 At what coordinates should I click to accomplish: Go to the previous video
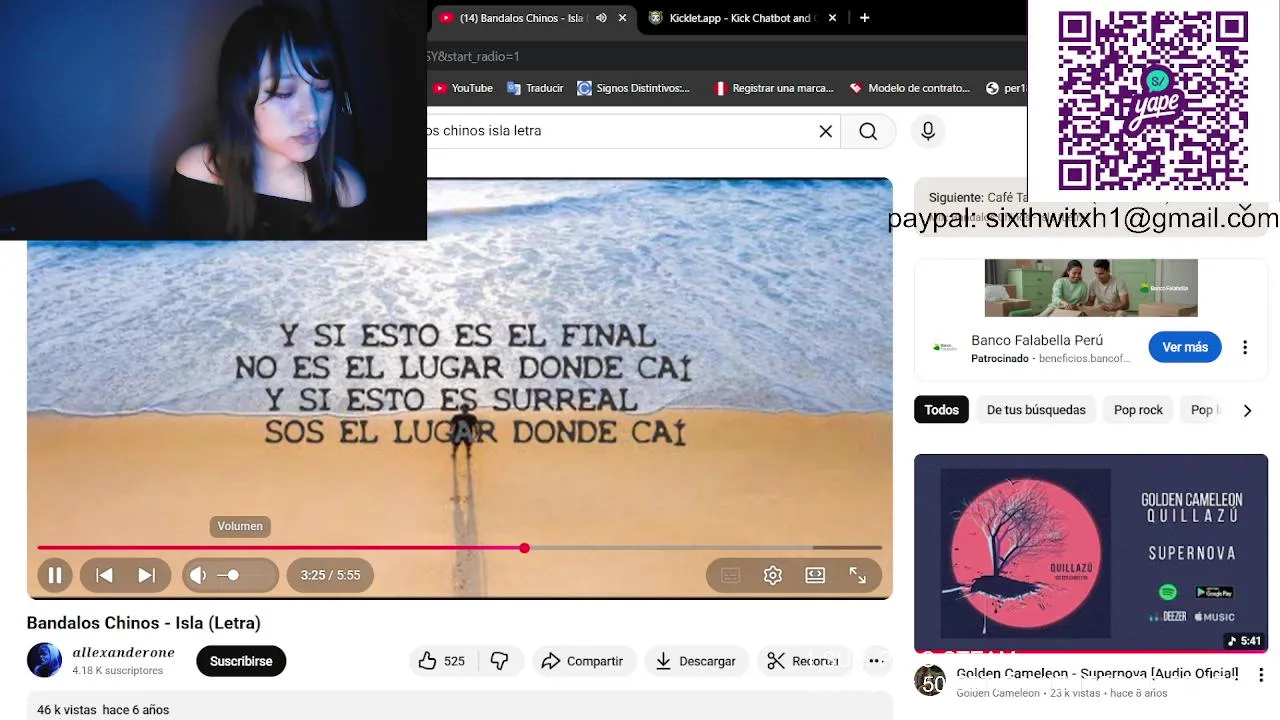coord(104,575)
